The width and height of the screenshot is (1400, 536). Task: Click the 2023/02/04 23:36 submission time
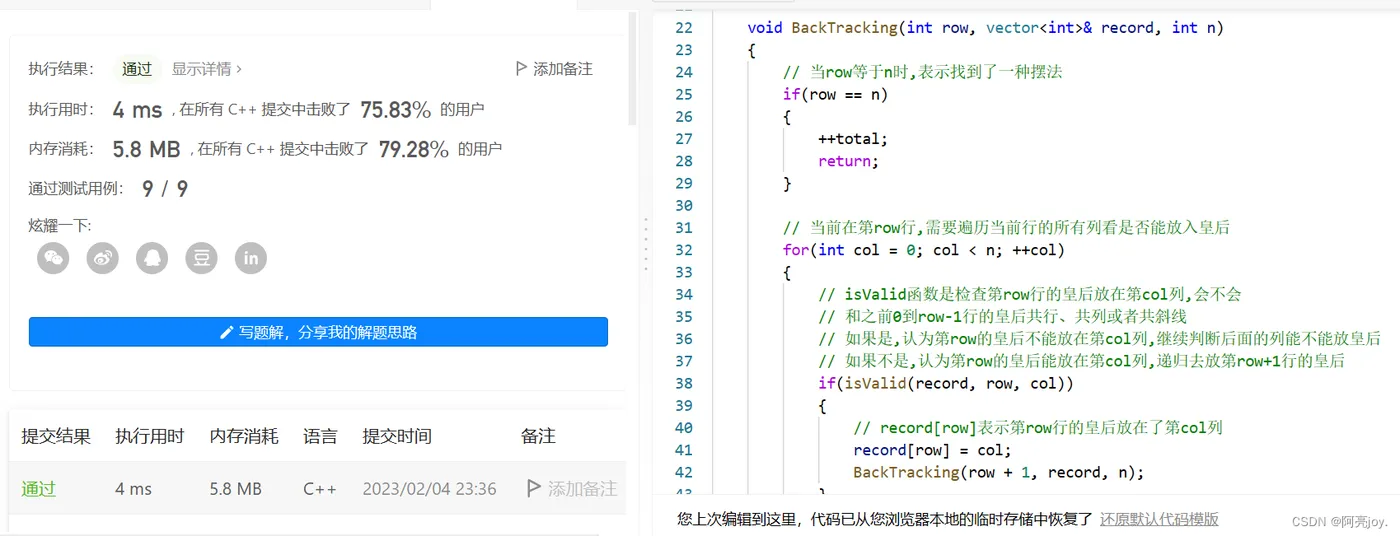(429, 488)
